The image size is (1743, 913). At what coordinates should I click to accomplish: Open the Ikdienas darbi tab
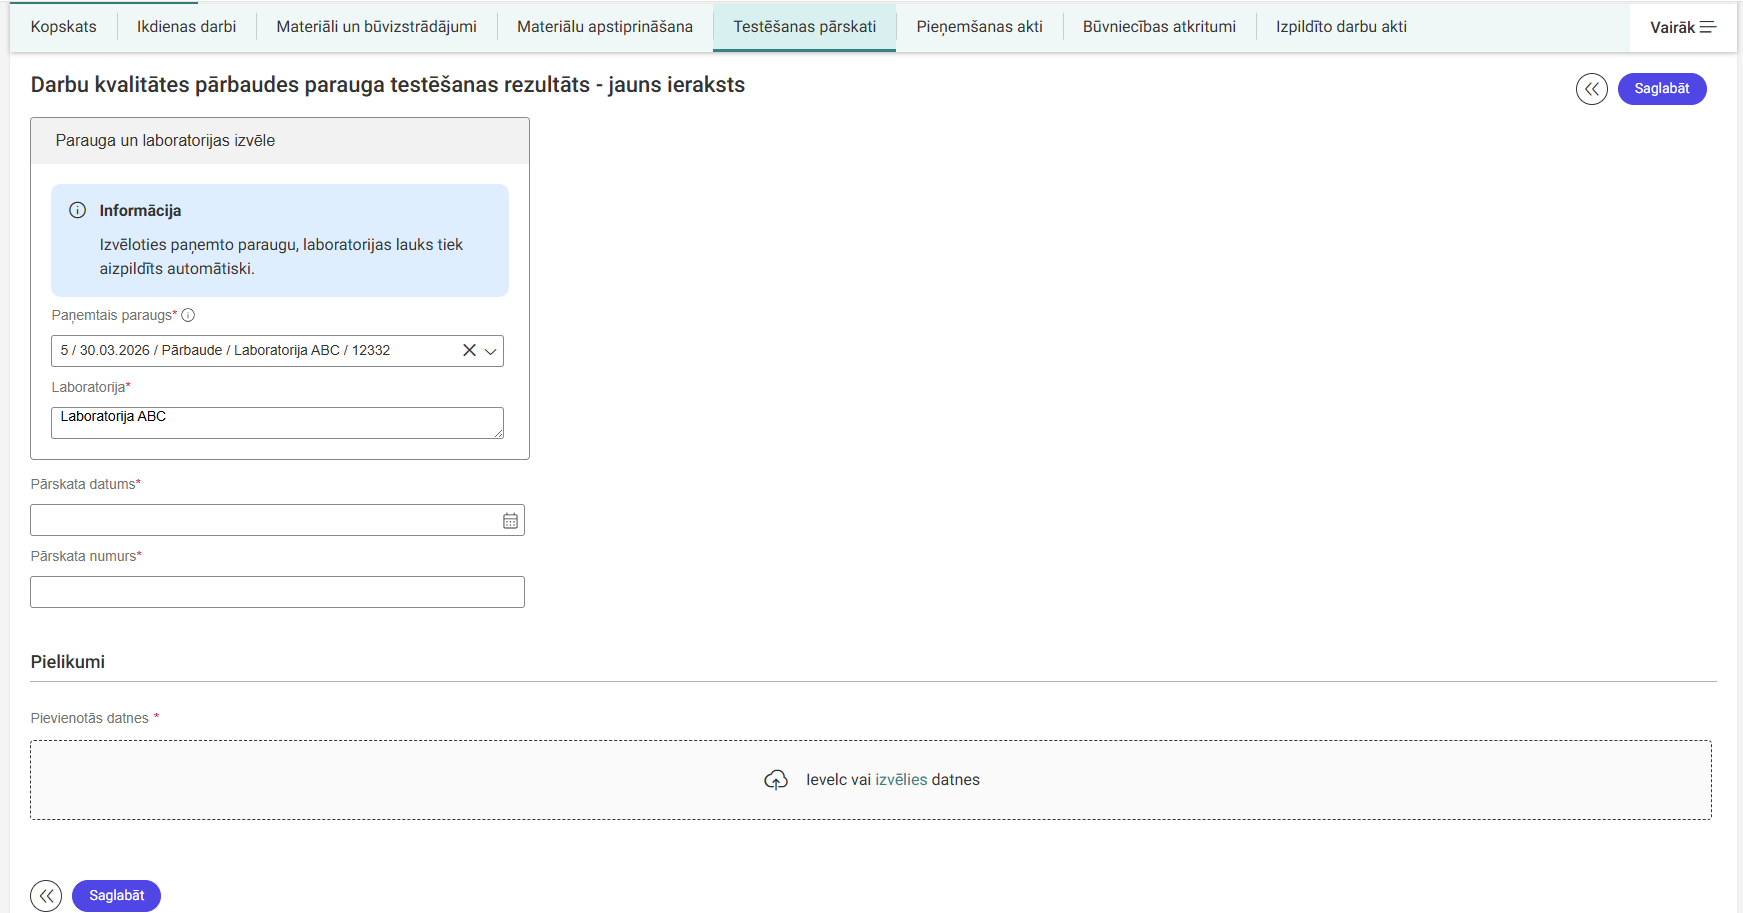pos(187,27)
